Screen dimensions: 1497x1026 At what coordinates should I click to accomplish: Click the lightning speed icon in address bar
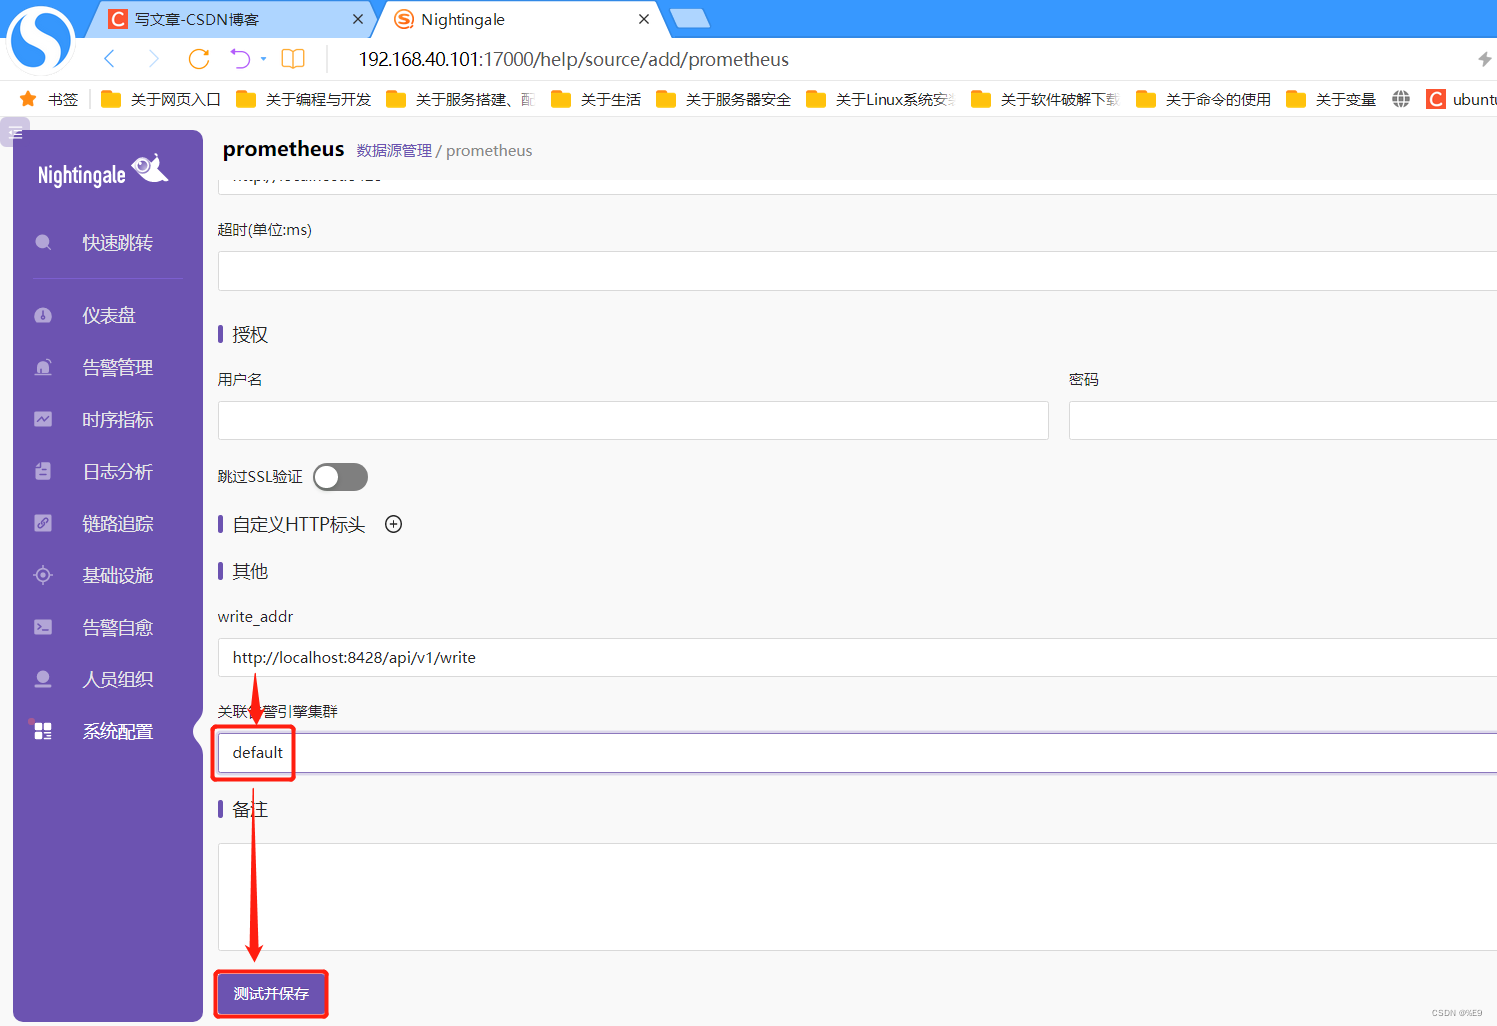pos(1484,59)
